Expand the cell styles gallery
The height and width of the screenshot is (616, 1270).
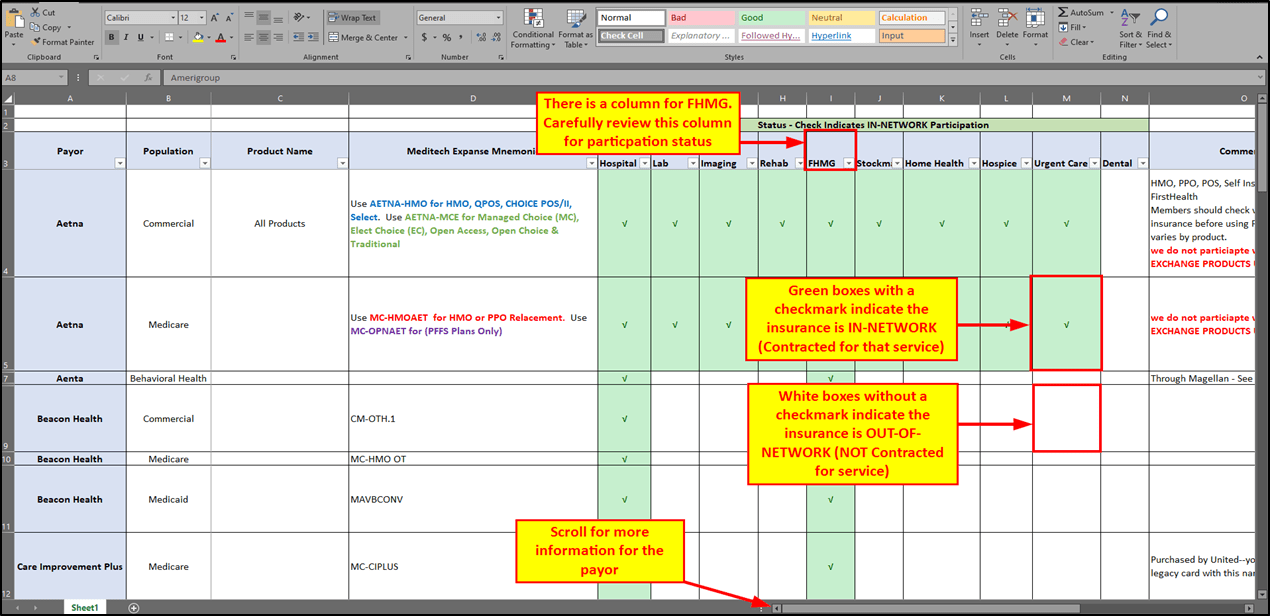pyautogui.click(x=952, y=40)
